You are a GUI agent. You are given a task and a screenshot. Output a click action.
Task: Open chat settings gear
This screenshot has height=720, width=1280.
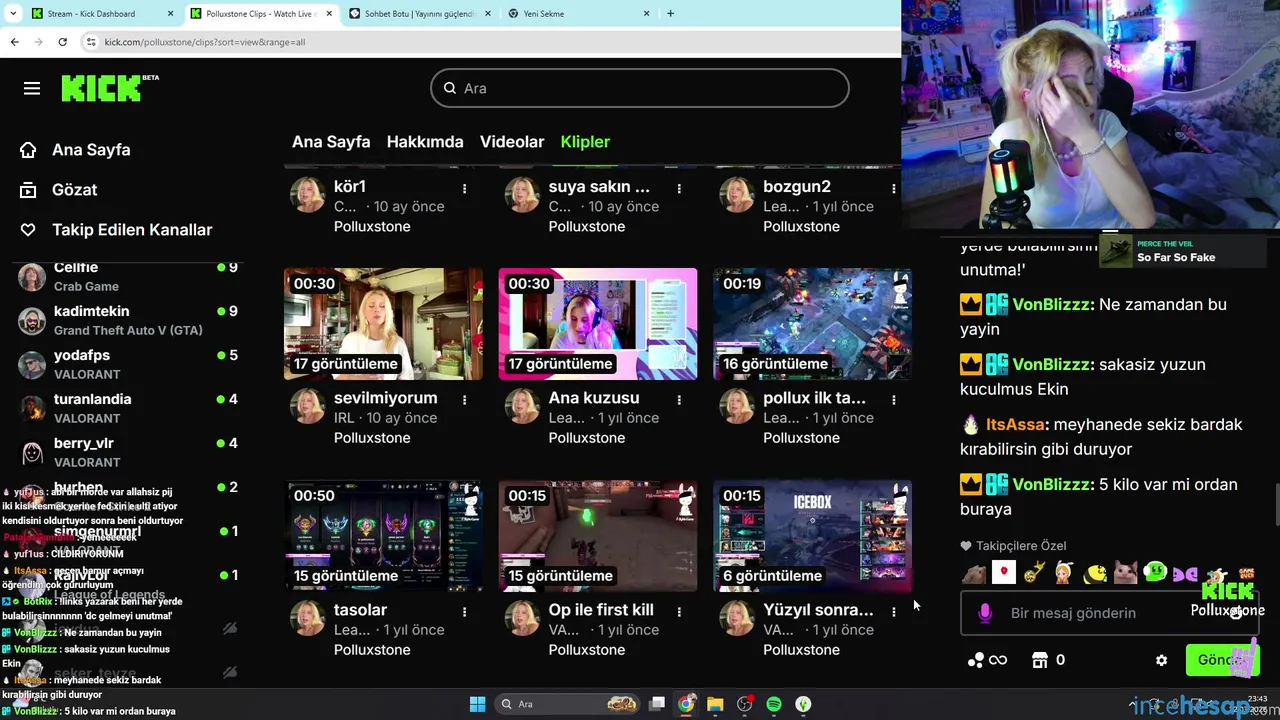click(x=1161, y=660)
